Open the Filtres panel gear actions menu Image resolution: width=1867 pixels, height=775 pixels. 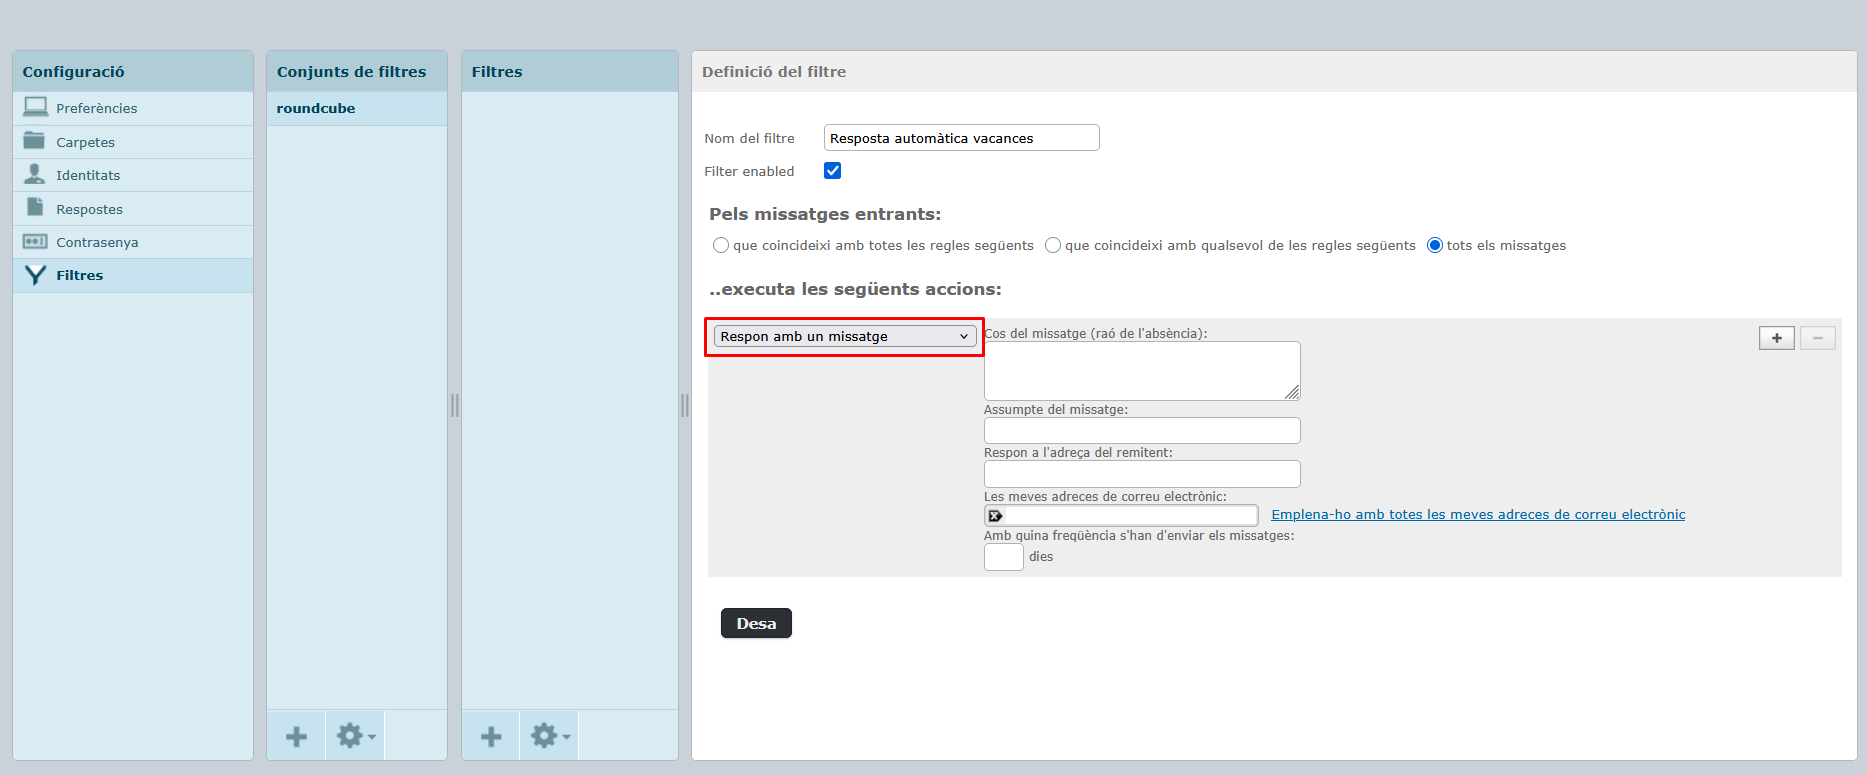pyautogui.click(x=550, y=737)
